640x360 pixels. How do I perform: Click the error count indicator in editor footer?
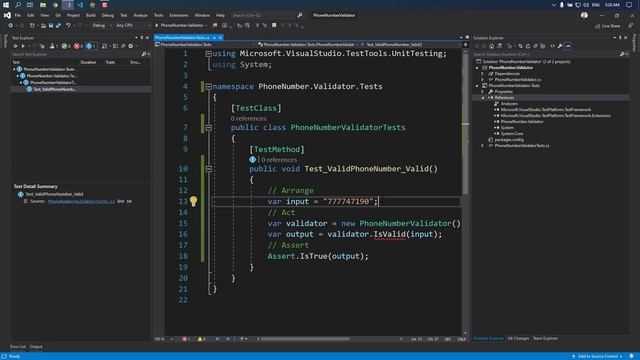186,339
